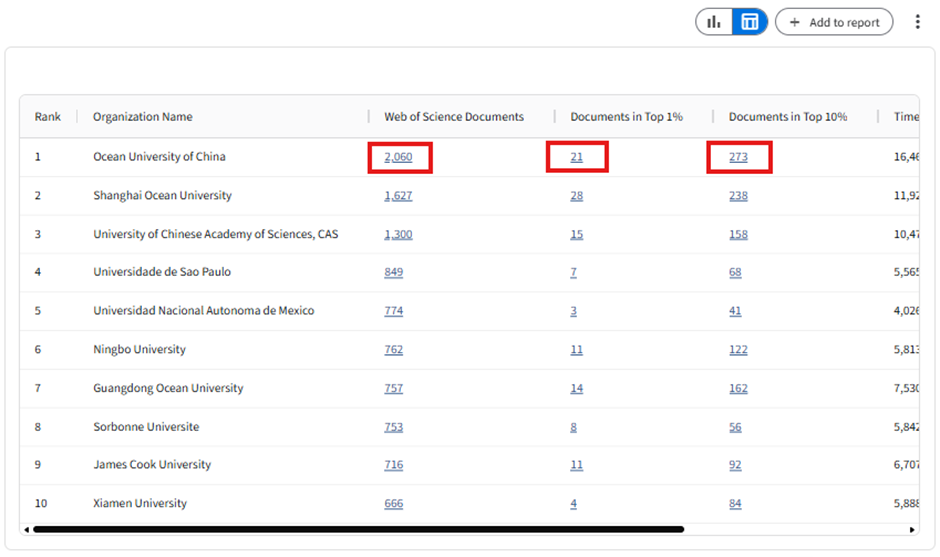Open Ocean University of China's 21 top 1% documents
940x557 pixels.
576,157
